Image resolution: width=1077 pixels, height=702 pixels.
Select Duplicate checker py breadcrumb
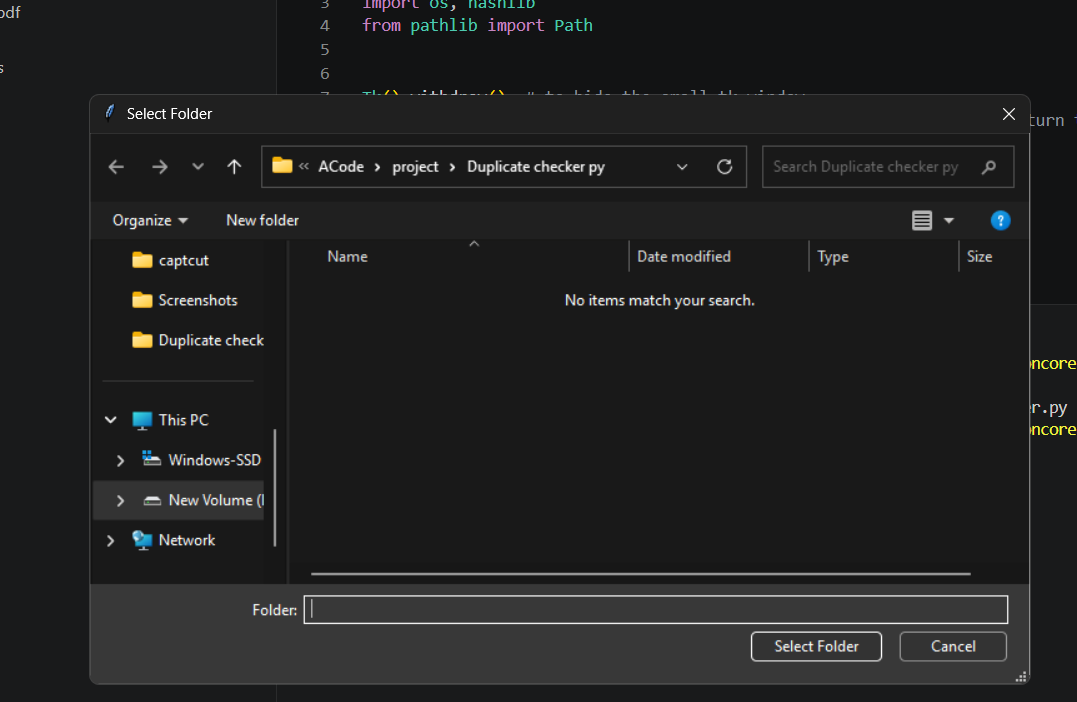(536, 167)
